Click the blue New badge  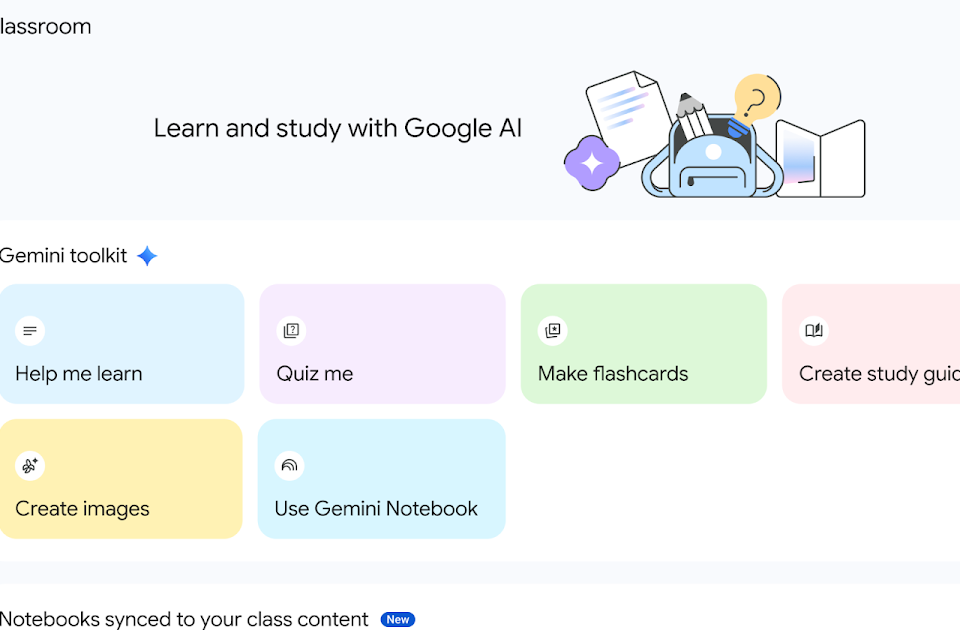pos(398,620)
